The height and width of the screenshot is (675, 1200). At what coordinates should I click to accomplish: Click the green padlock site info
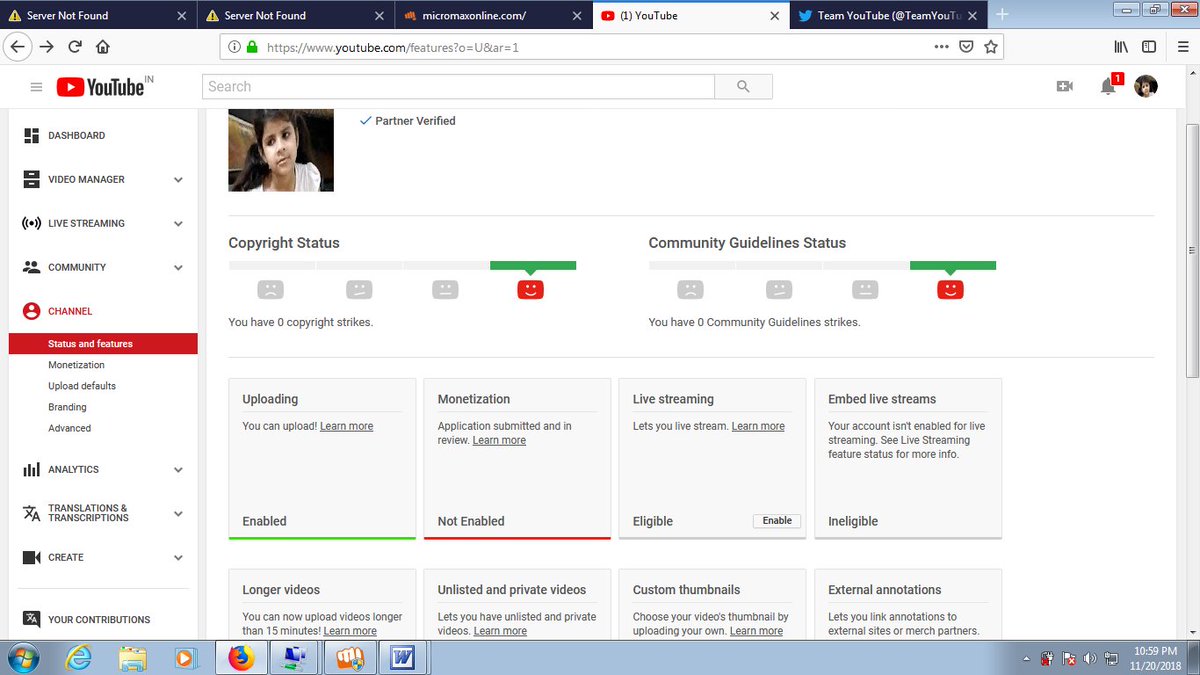(x=252, y=46)
